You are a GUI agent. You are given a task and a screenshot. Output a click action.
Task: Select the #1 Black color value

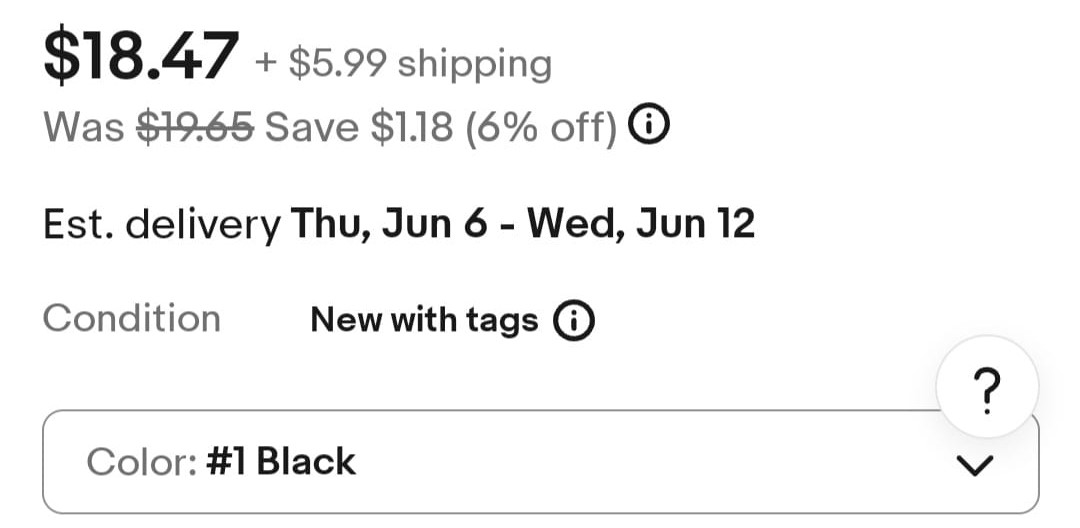pyautogui.click(x=281, y=461)
